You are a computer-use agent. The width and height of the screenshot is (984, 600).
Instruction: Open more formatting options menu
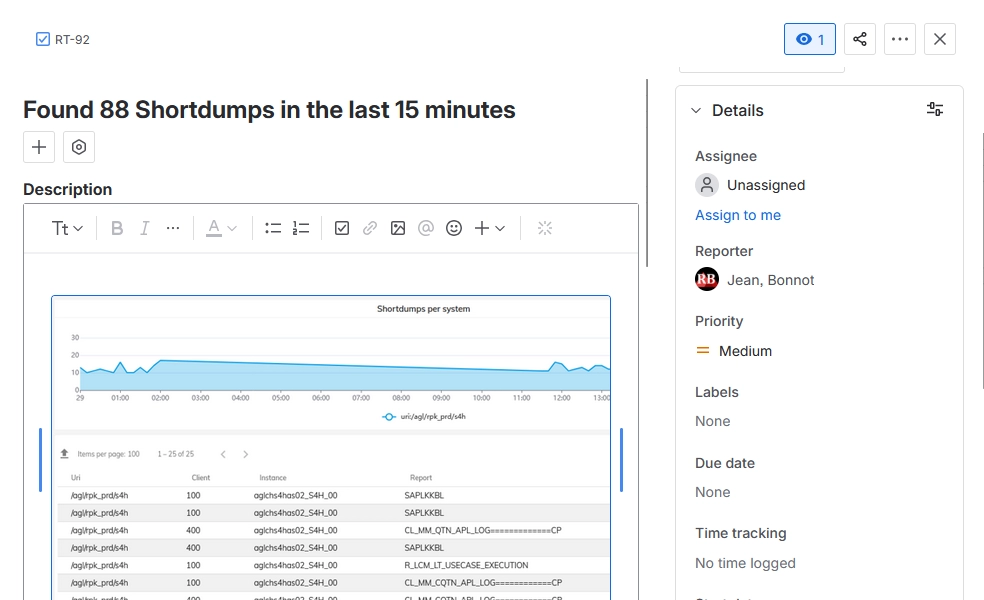click(x=172, y=228)
